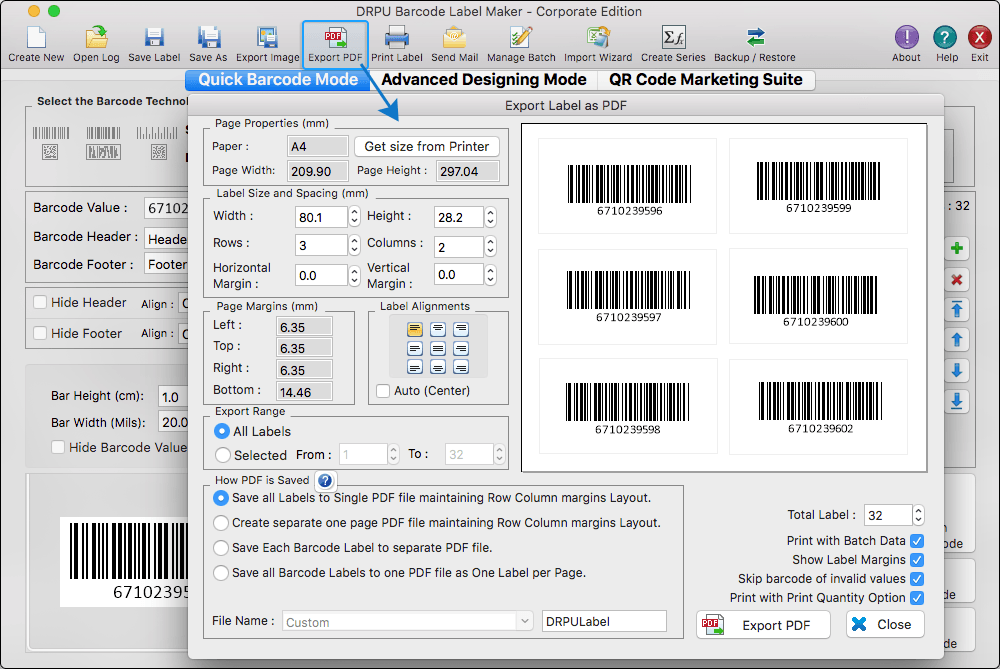
Task: Click the Vertical Margin stepper
Action: [x=490, y=274]
